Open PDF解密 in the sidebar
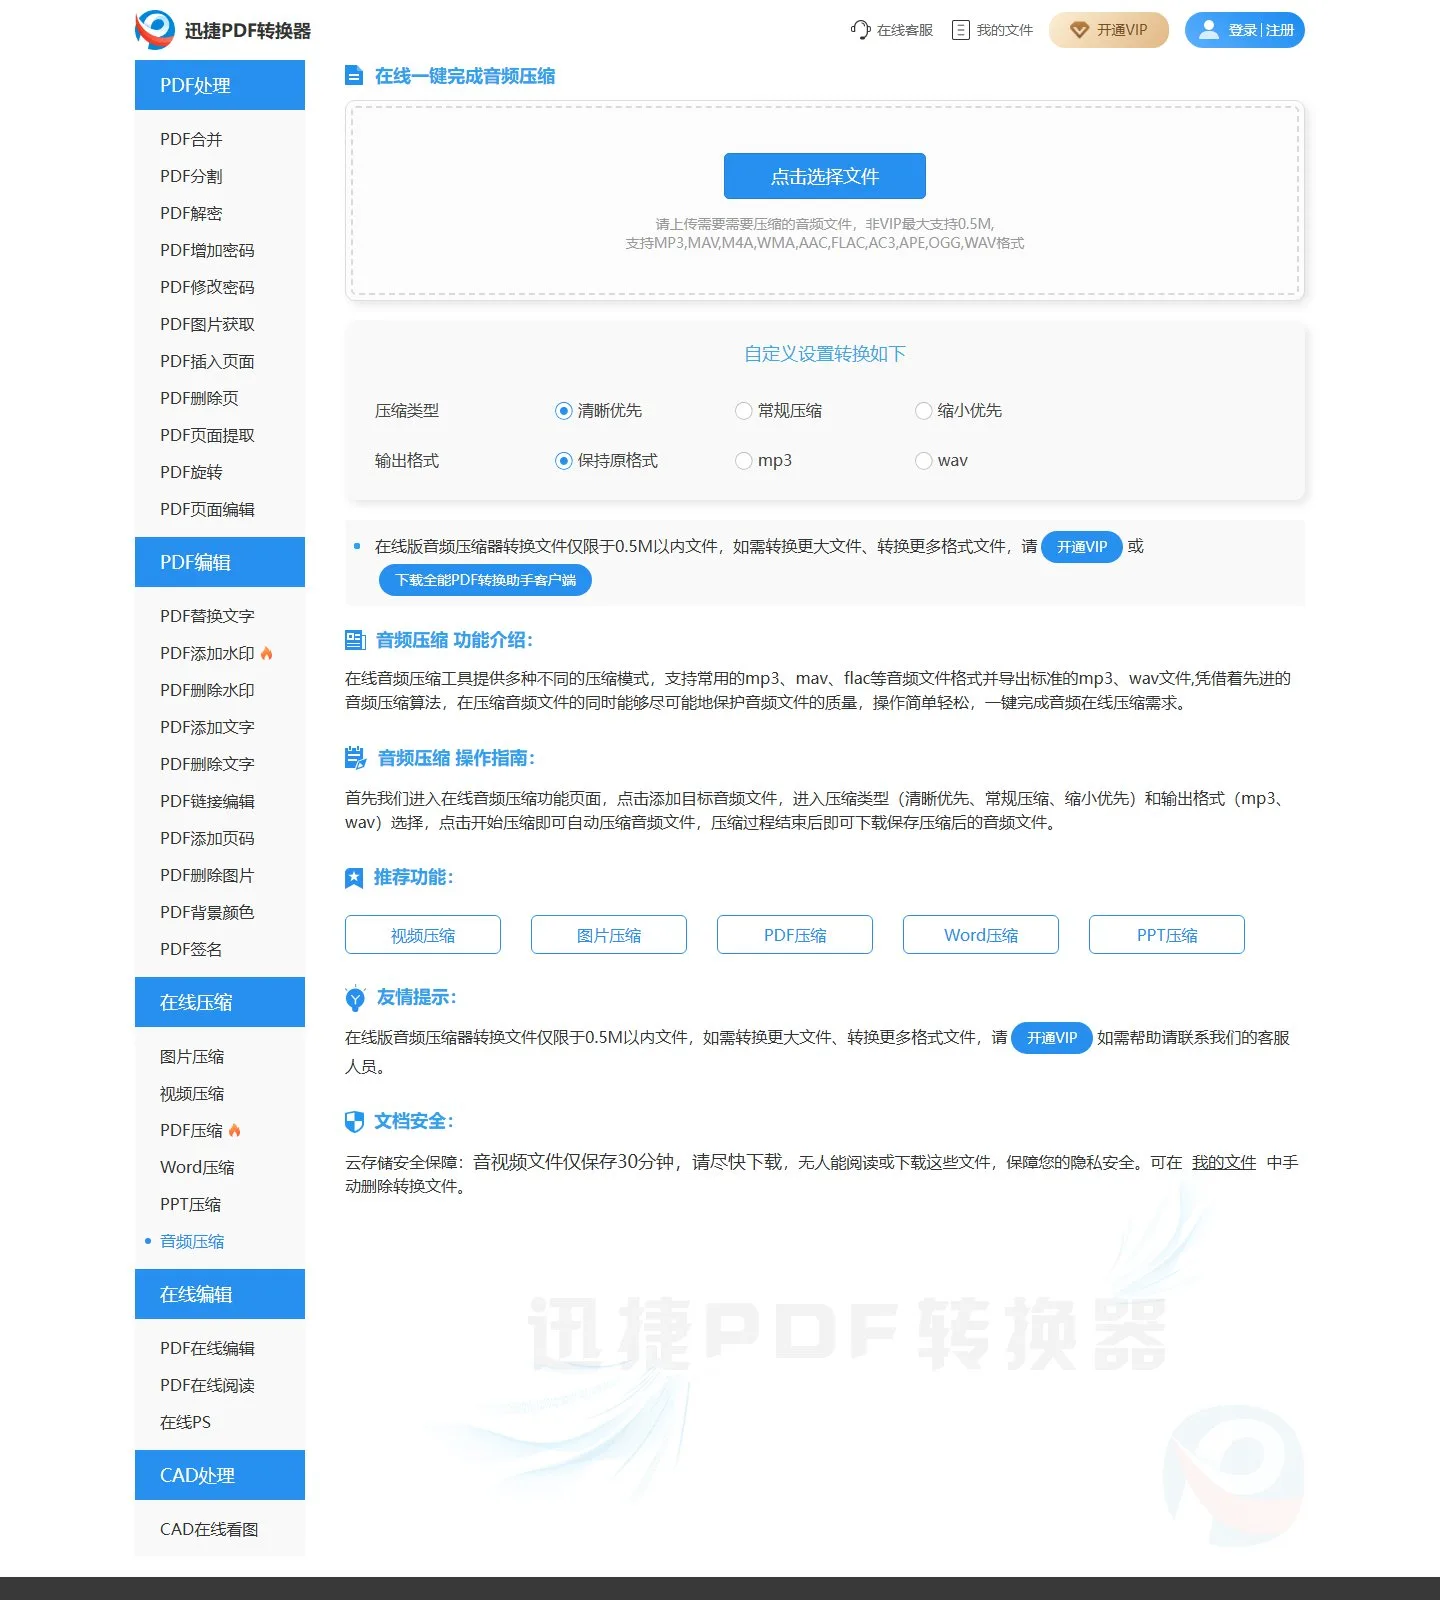Screen dimensions: 1440x1600 pos(191,213)
